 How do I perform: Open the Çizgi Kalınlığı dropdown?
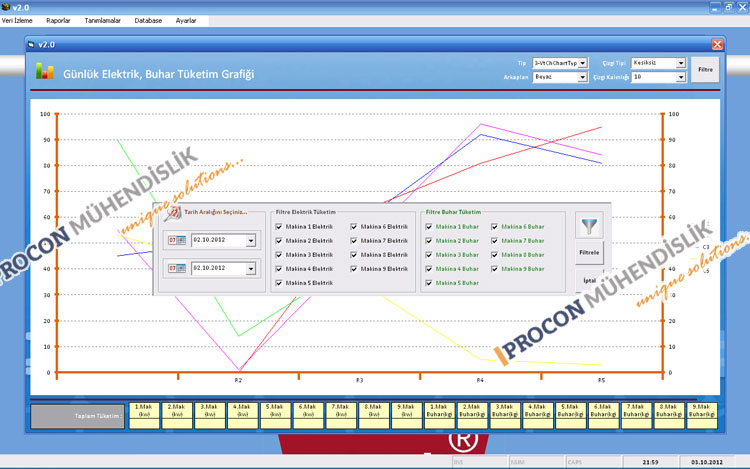[681, 77]
